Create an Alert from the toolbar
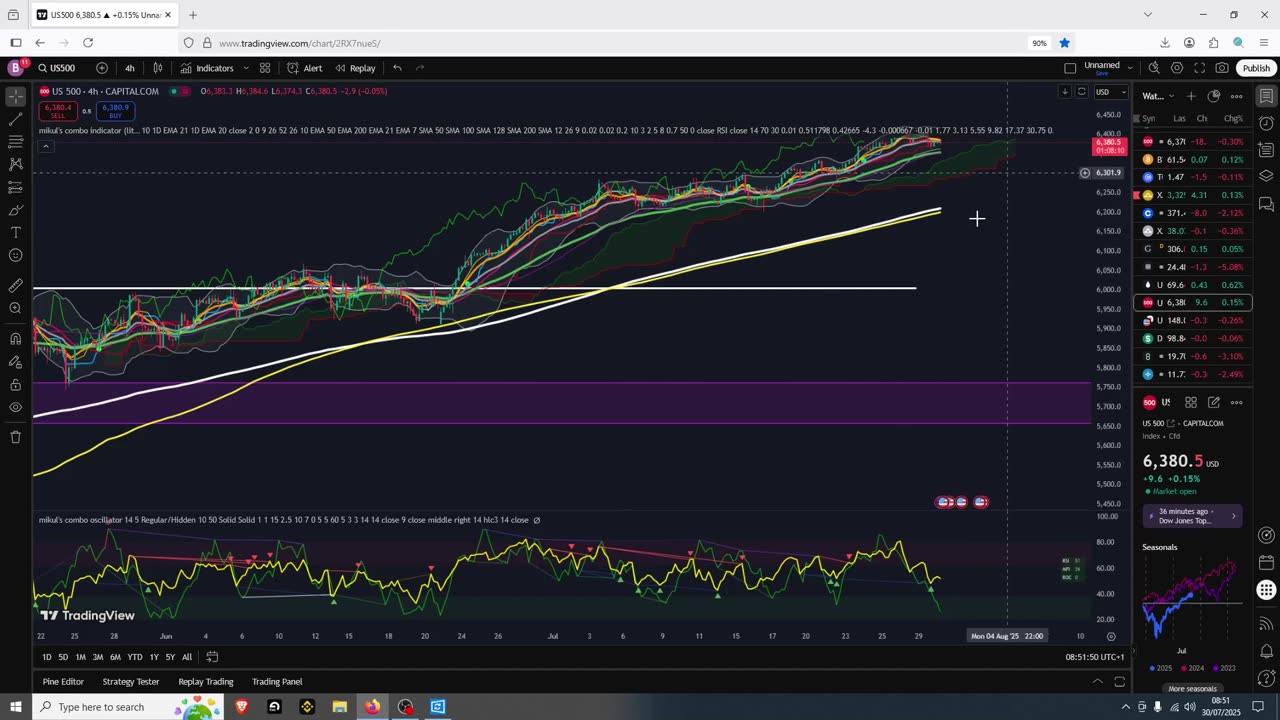The height and width of the screenshot is (720, 1280). (x=305, y=68)
